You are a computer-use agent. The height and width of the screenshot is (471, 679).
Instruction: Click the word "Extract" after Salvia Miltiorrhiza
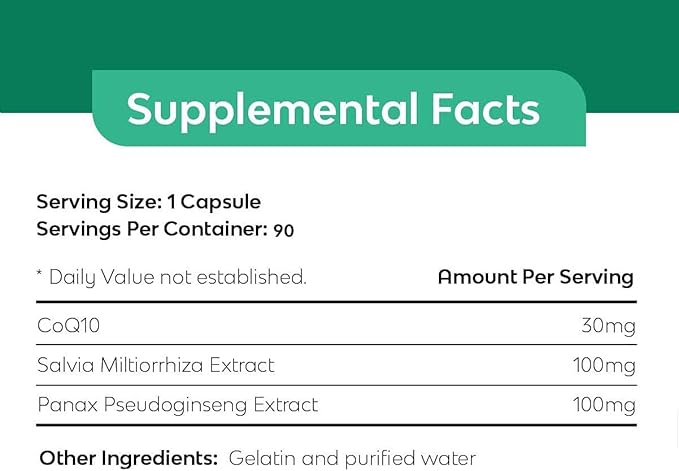(x=240, y=365)
